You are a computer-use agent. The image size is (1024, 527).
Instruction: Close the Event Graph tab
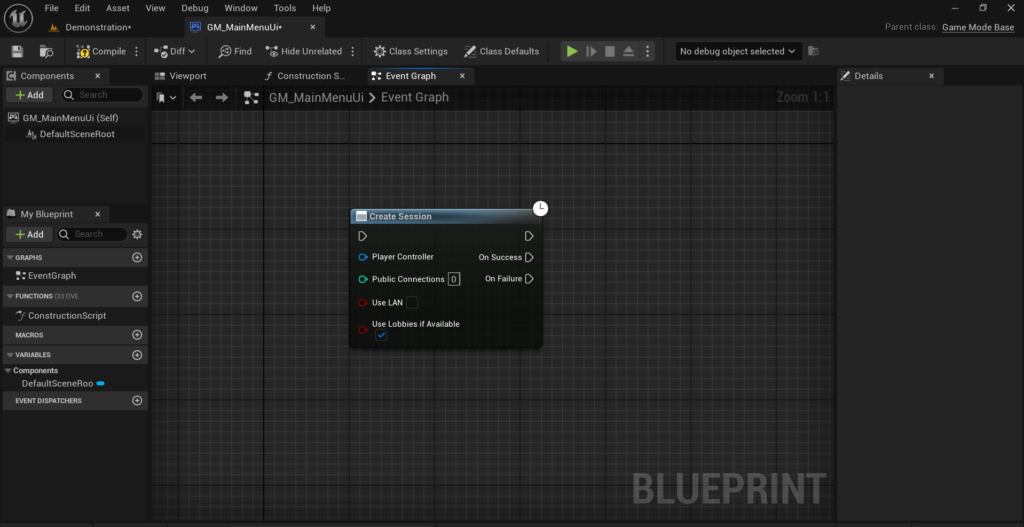[462, 76]
